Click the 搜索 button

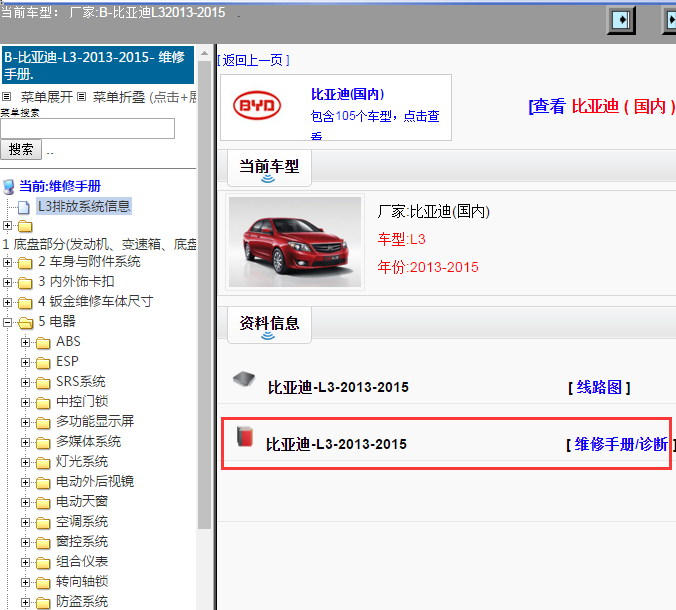(x=21, y=150)
